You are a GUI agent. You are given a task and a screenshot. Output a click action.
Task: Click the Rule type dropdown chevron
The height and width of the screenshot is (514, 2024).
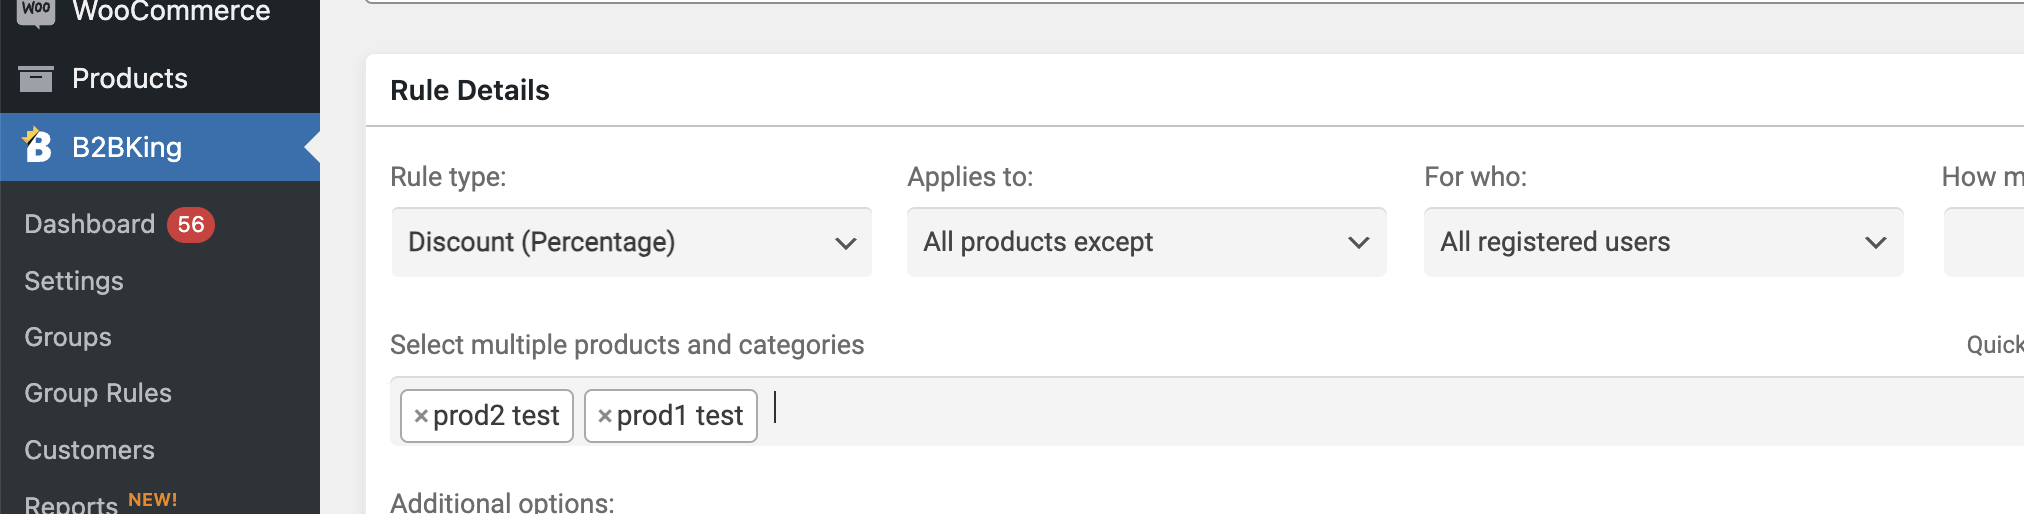pos(846,243)
